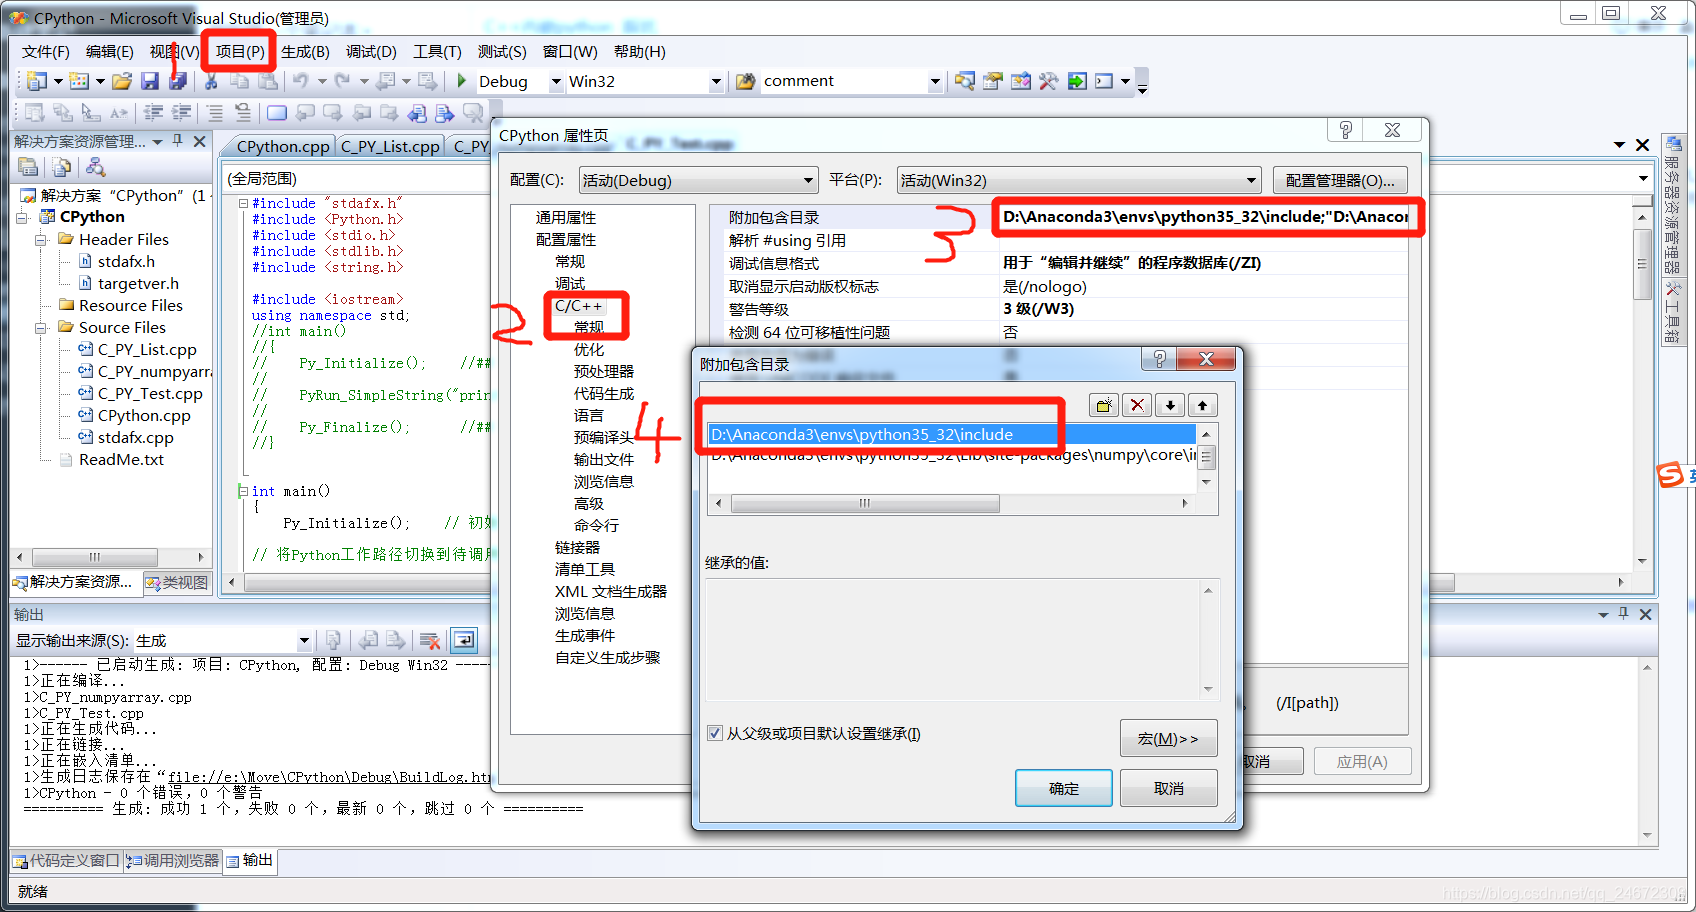This screenshot has width=1696, height=912.
Task: Click the Object Browser toolbar icon
Action: pyautogui.click(x=1020, y=81)
